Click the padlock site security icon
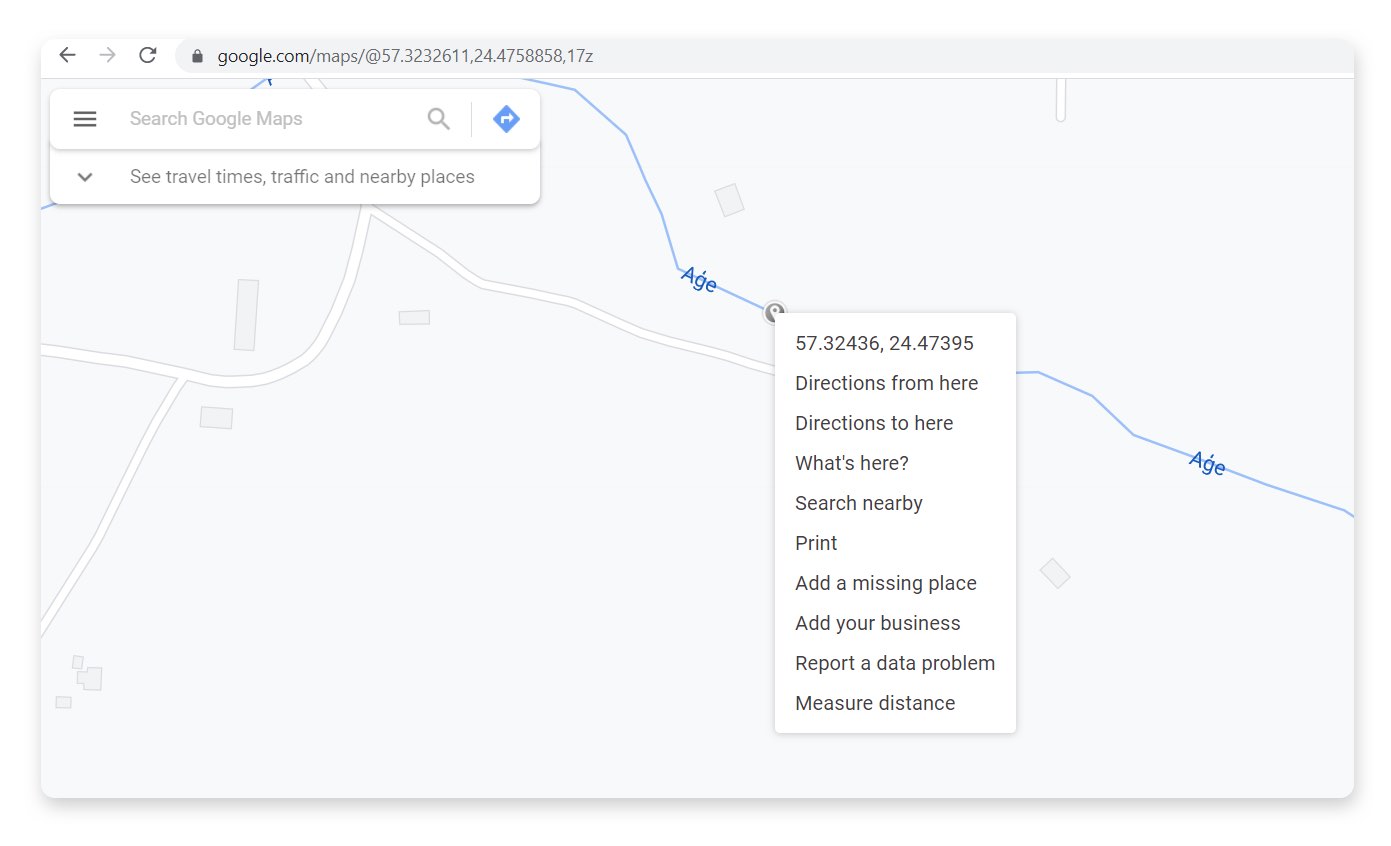Screen dimensions: 1391x846 tap(197, 56)
